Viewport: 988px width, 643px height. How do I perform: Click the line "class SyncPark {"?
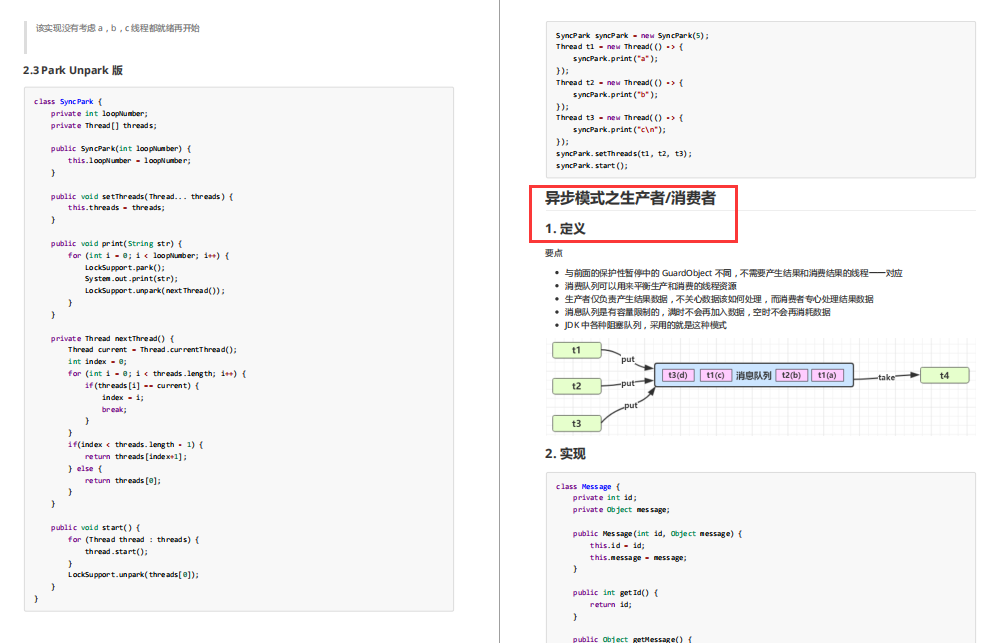click(x=68, y=101)
